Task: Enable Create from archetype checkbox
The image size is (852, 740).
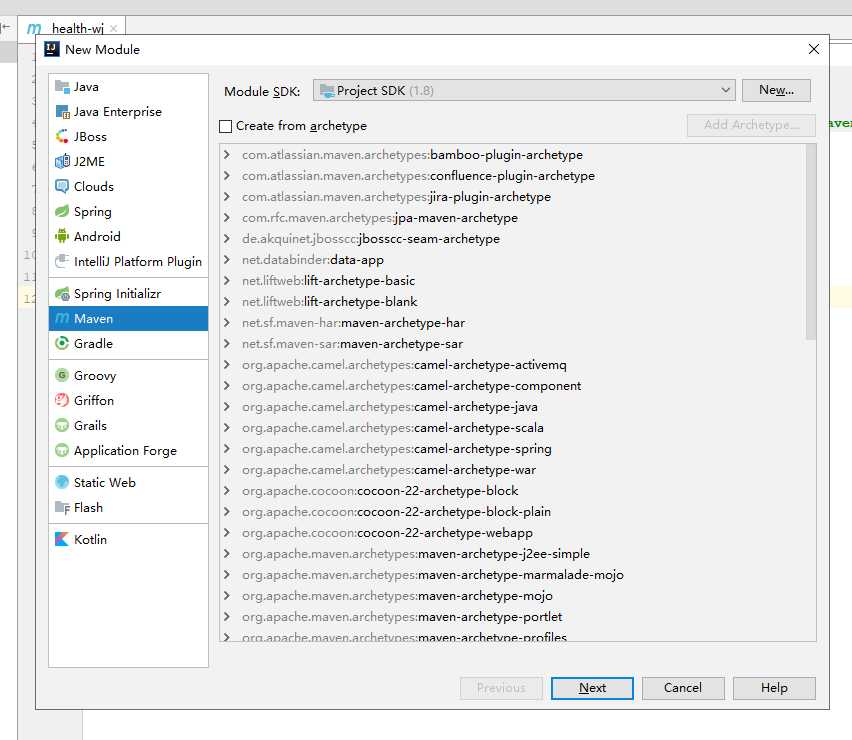Action: pos(225,126)
